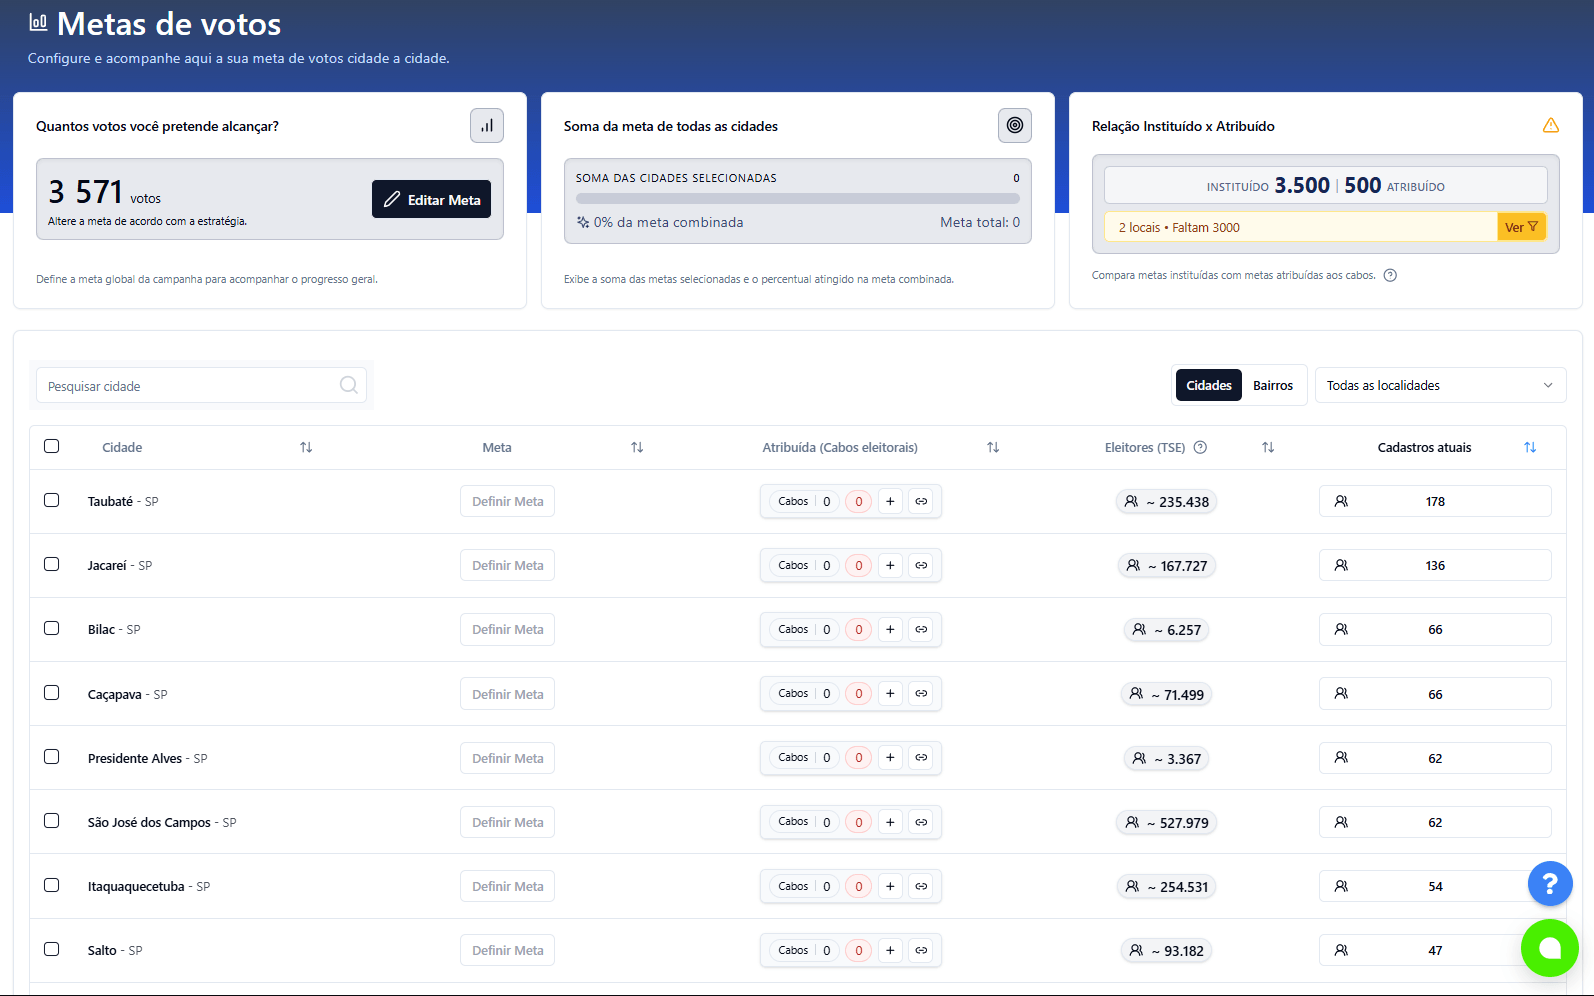This screenshot has width=1594, height=996.
Task: Sort the table by the Eleitores (TSE) column
Action: click(x=1268, y=447)
